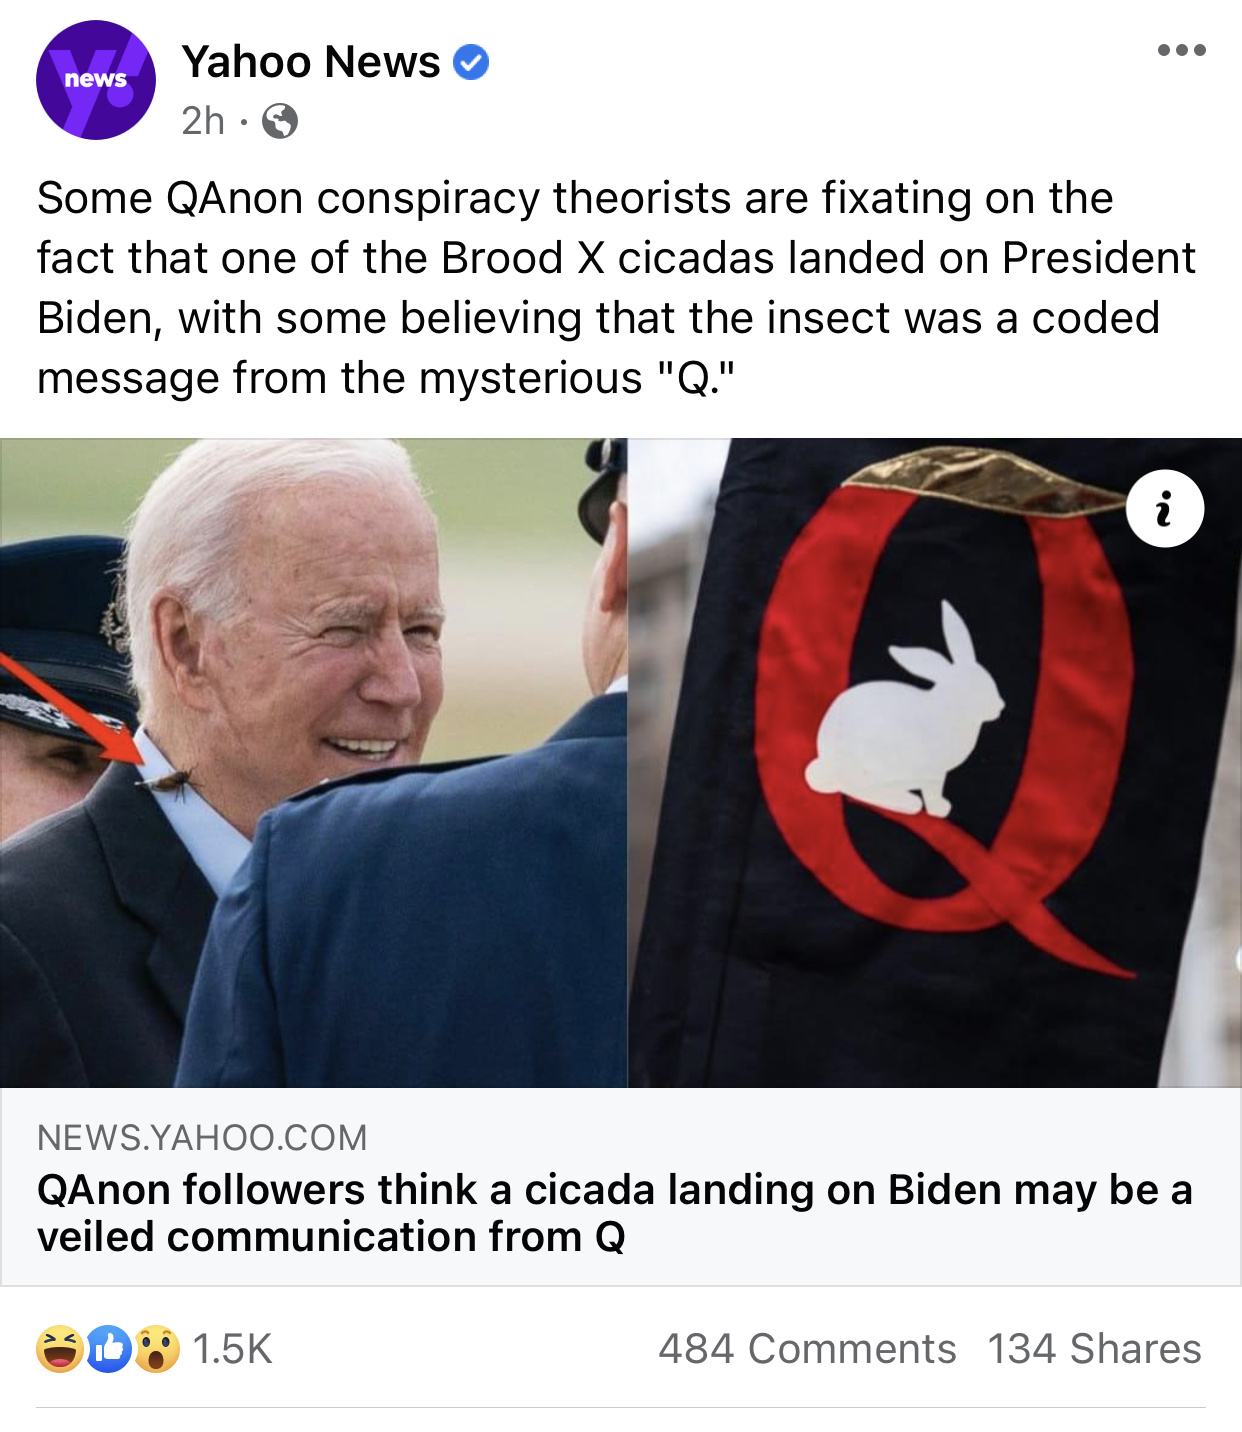The height and width of the screenshot is (1432, 1242).
Task: Click the 2h post timestamp
Action: (x=203, y=121)
